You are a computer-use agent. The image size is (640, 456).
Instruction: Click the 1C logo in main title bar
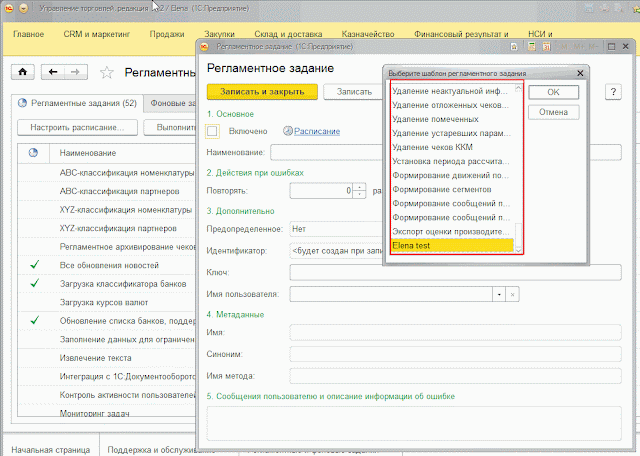(x=9, y=8)
